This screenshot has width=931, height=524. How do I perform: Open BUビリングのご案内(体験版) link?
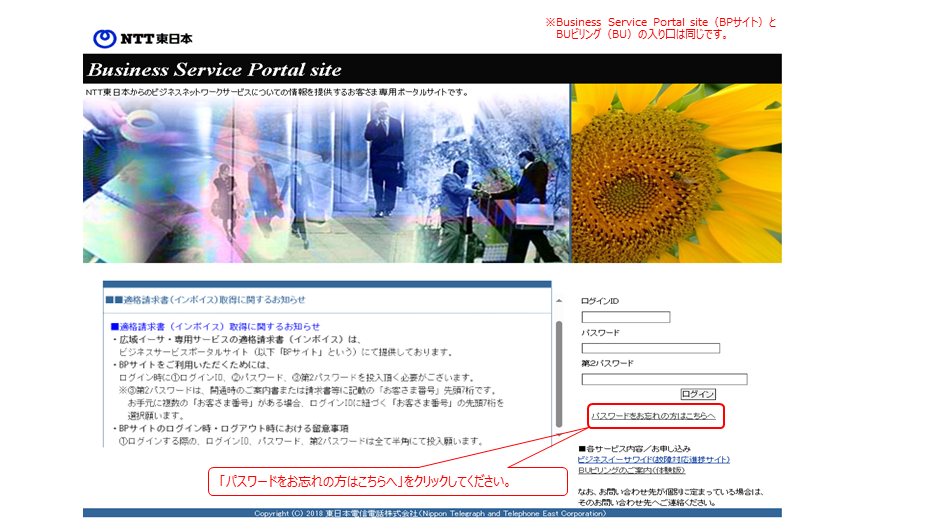click(x=631, y=470)
